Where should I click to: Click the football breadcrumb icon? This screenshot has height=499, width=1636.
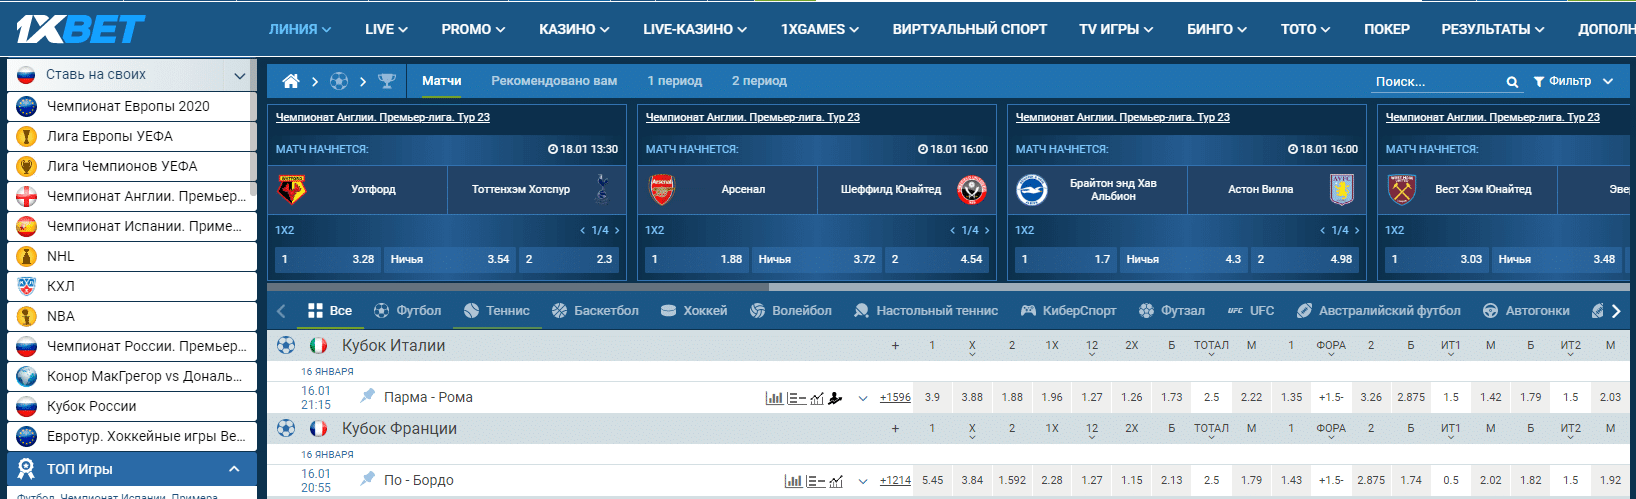339,81
